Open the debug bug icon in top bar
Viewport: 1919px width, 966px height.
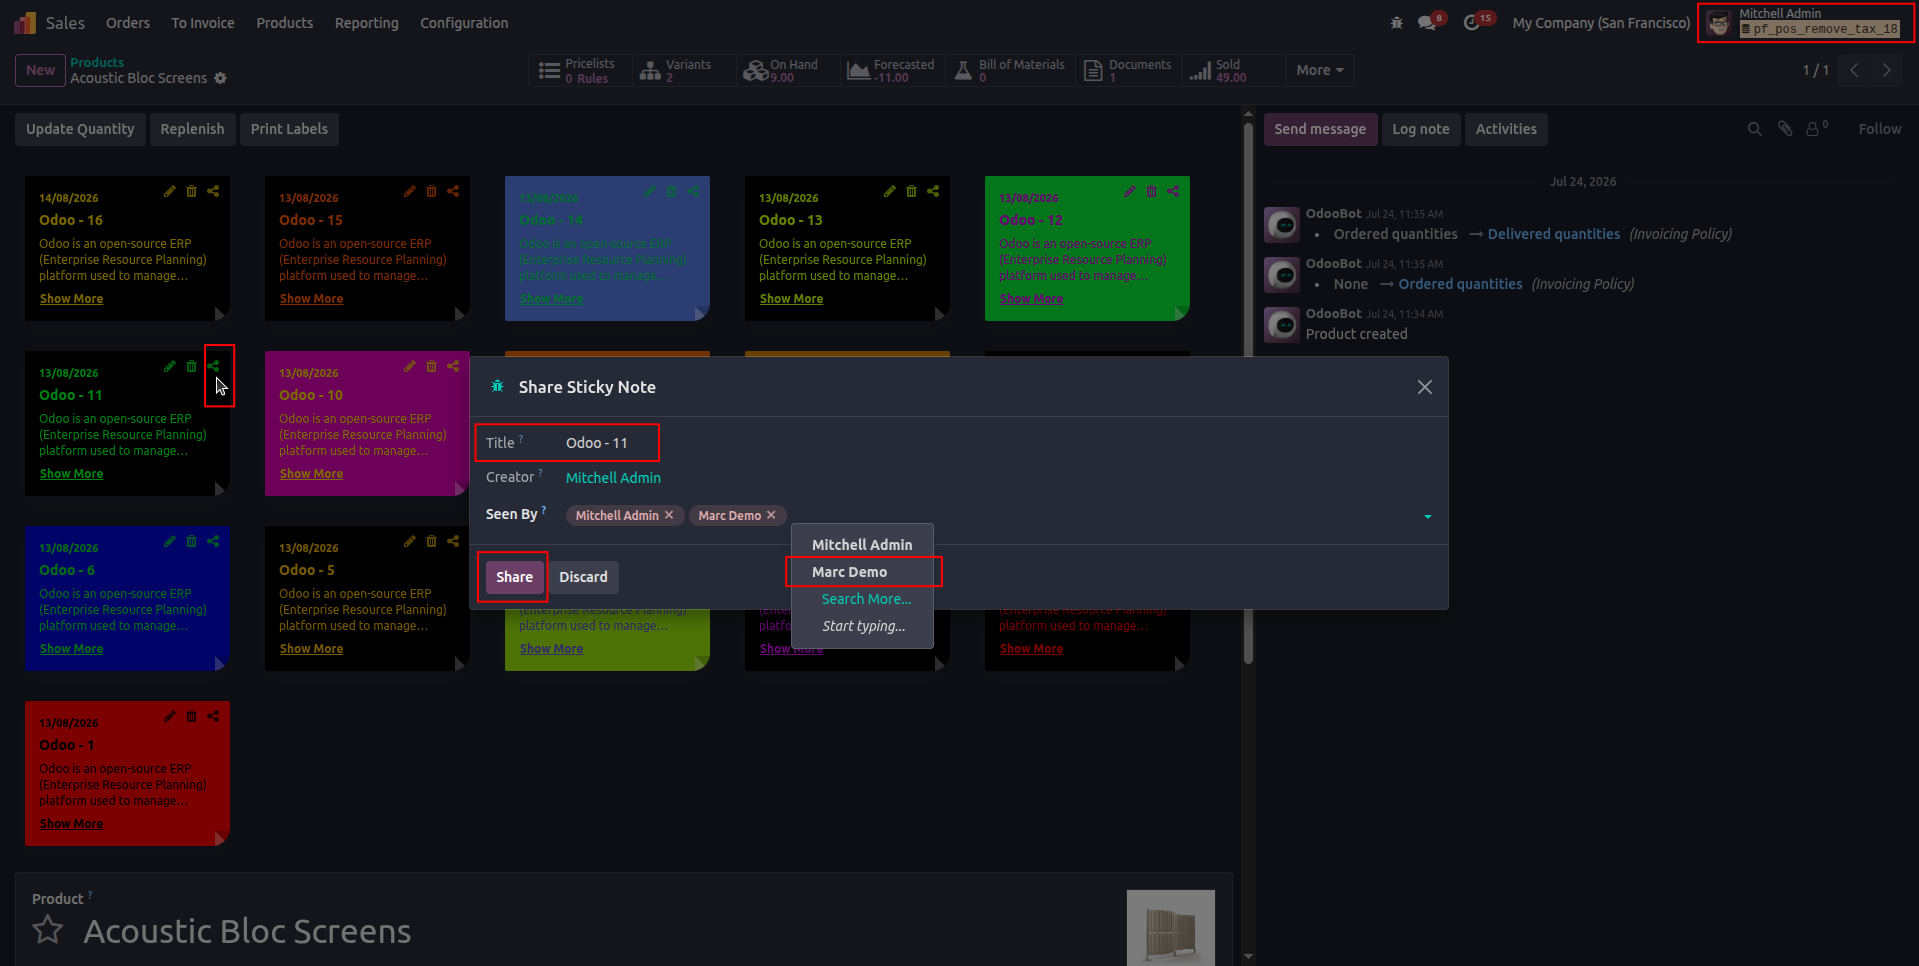pyautogui.click(x=1396, y=23)
